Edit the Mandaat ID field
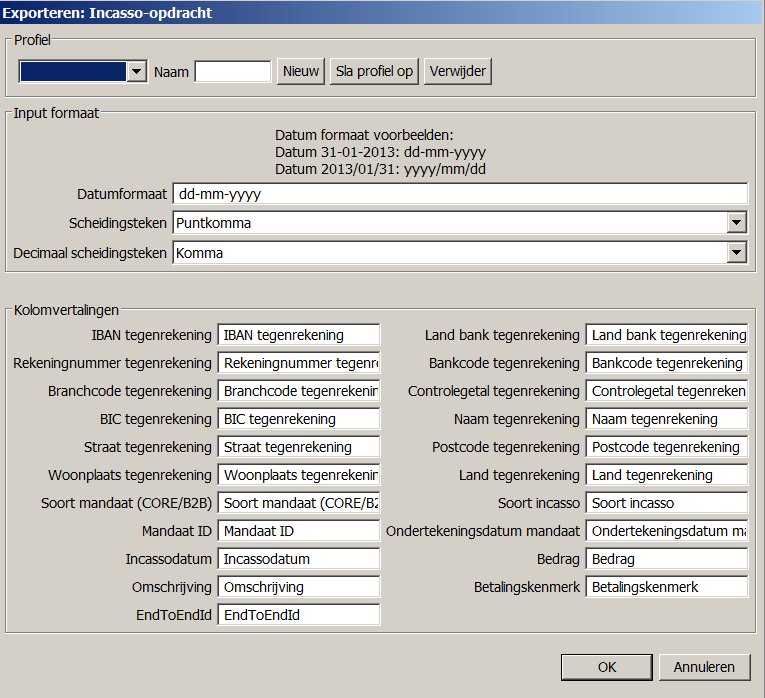 coord(299,531)
